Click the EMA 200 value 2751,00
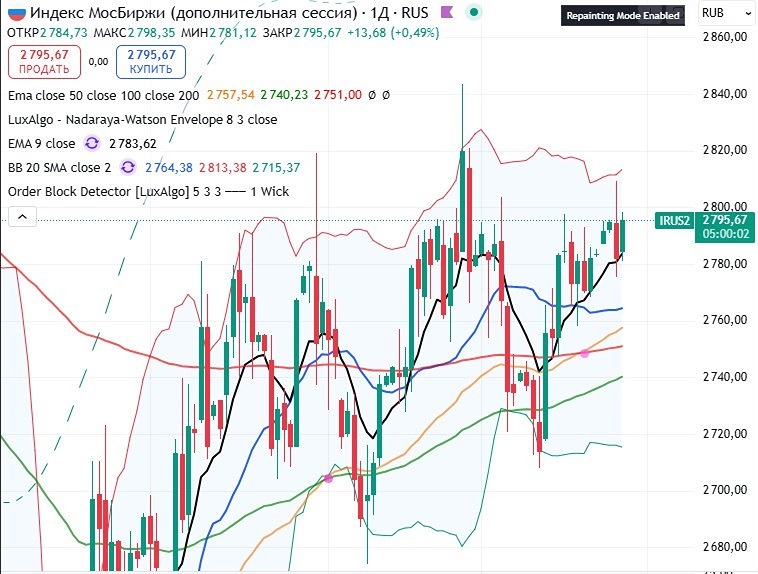758x574 pixels. point(338,95)
